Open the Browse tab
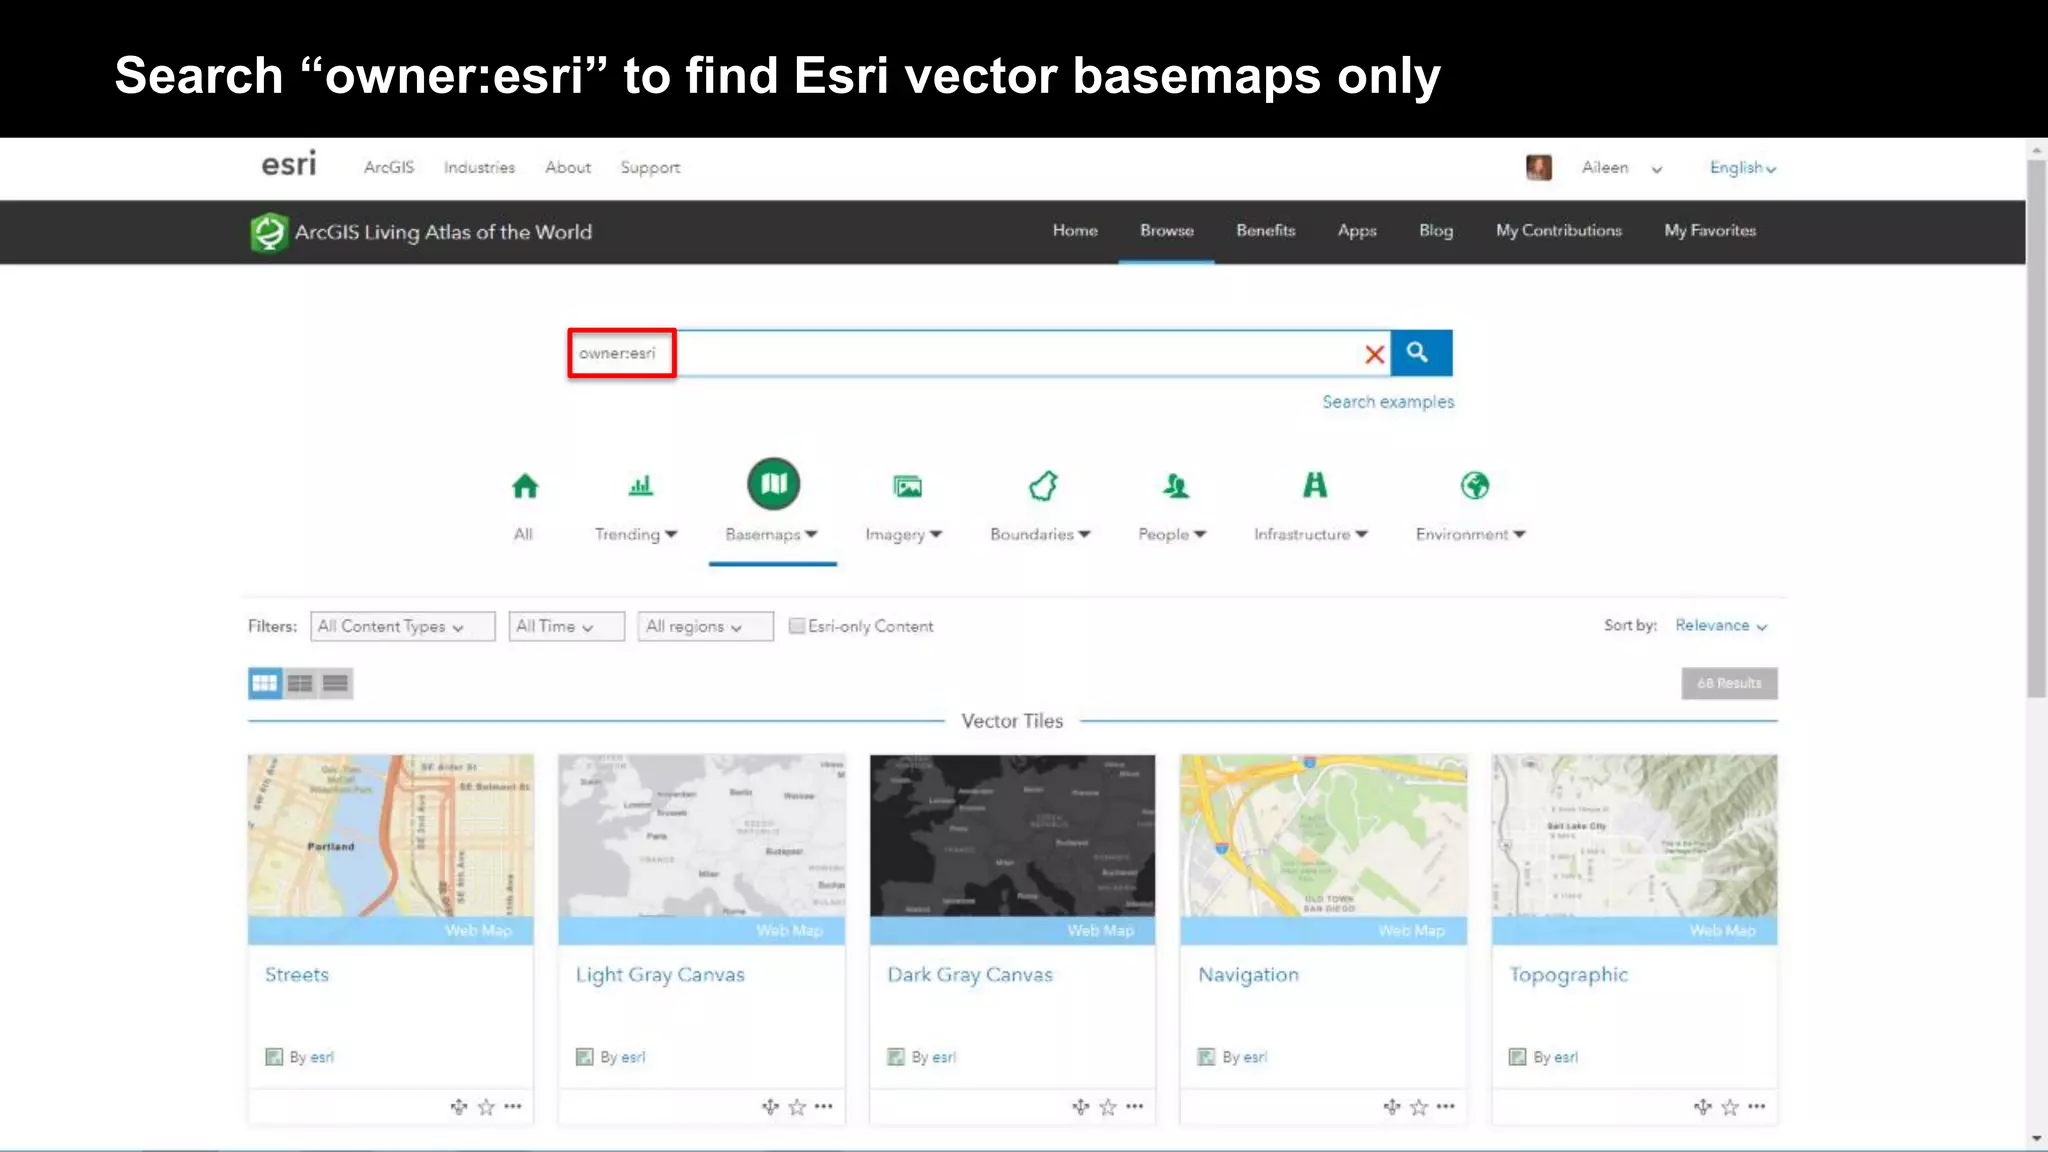The width and height of the screenshot is (2048, 1152). (1167, 230)
